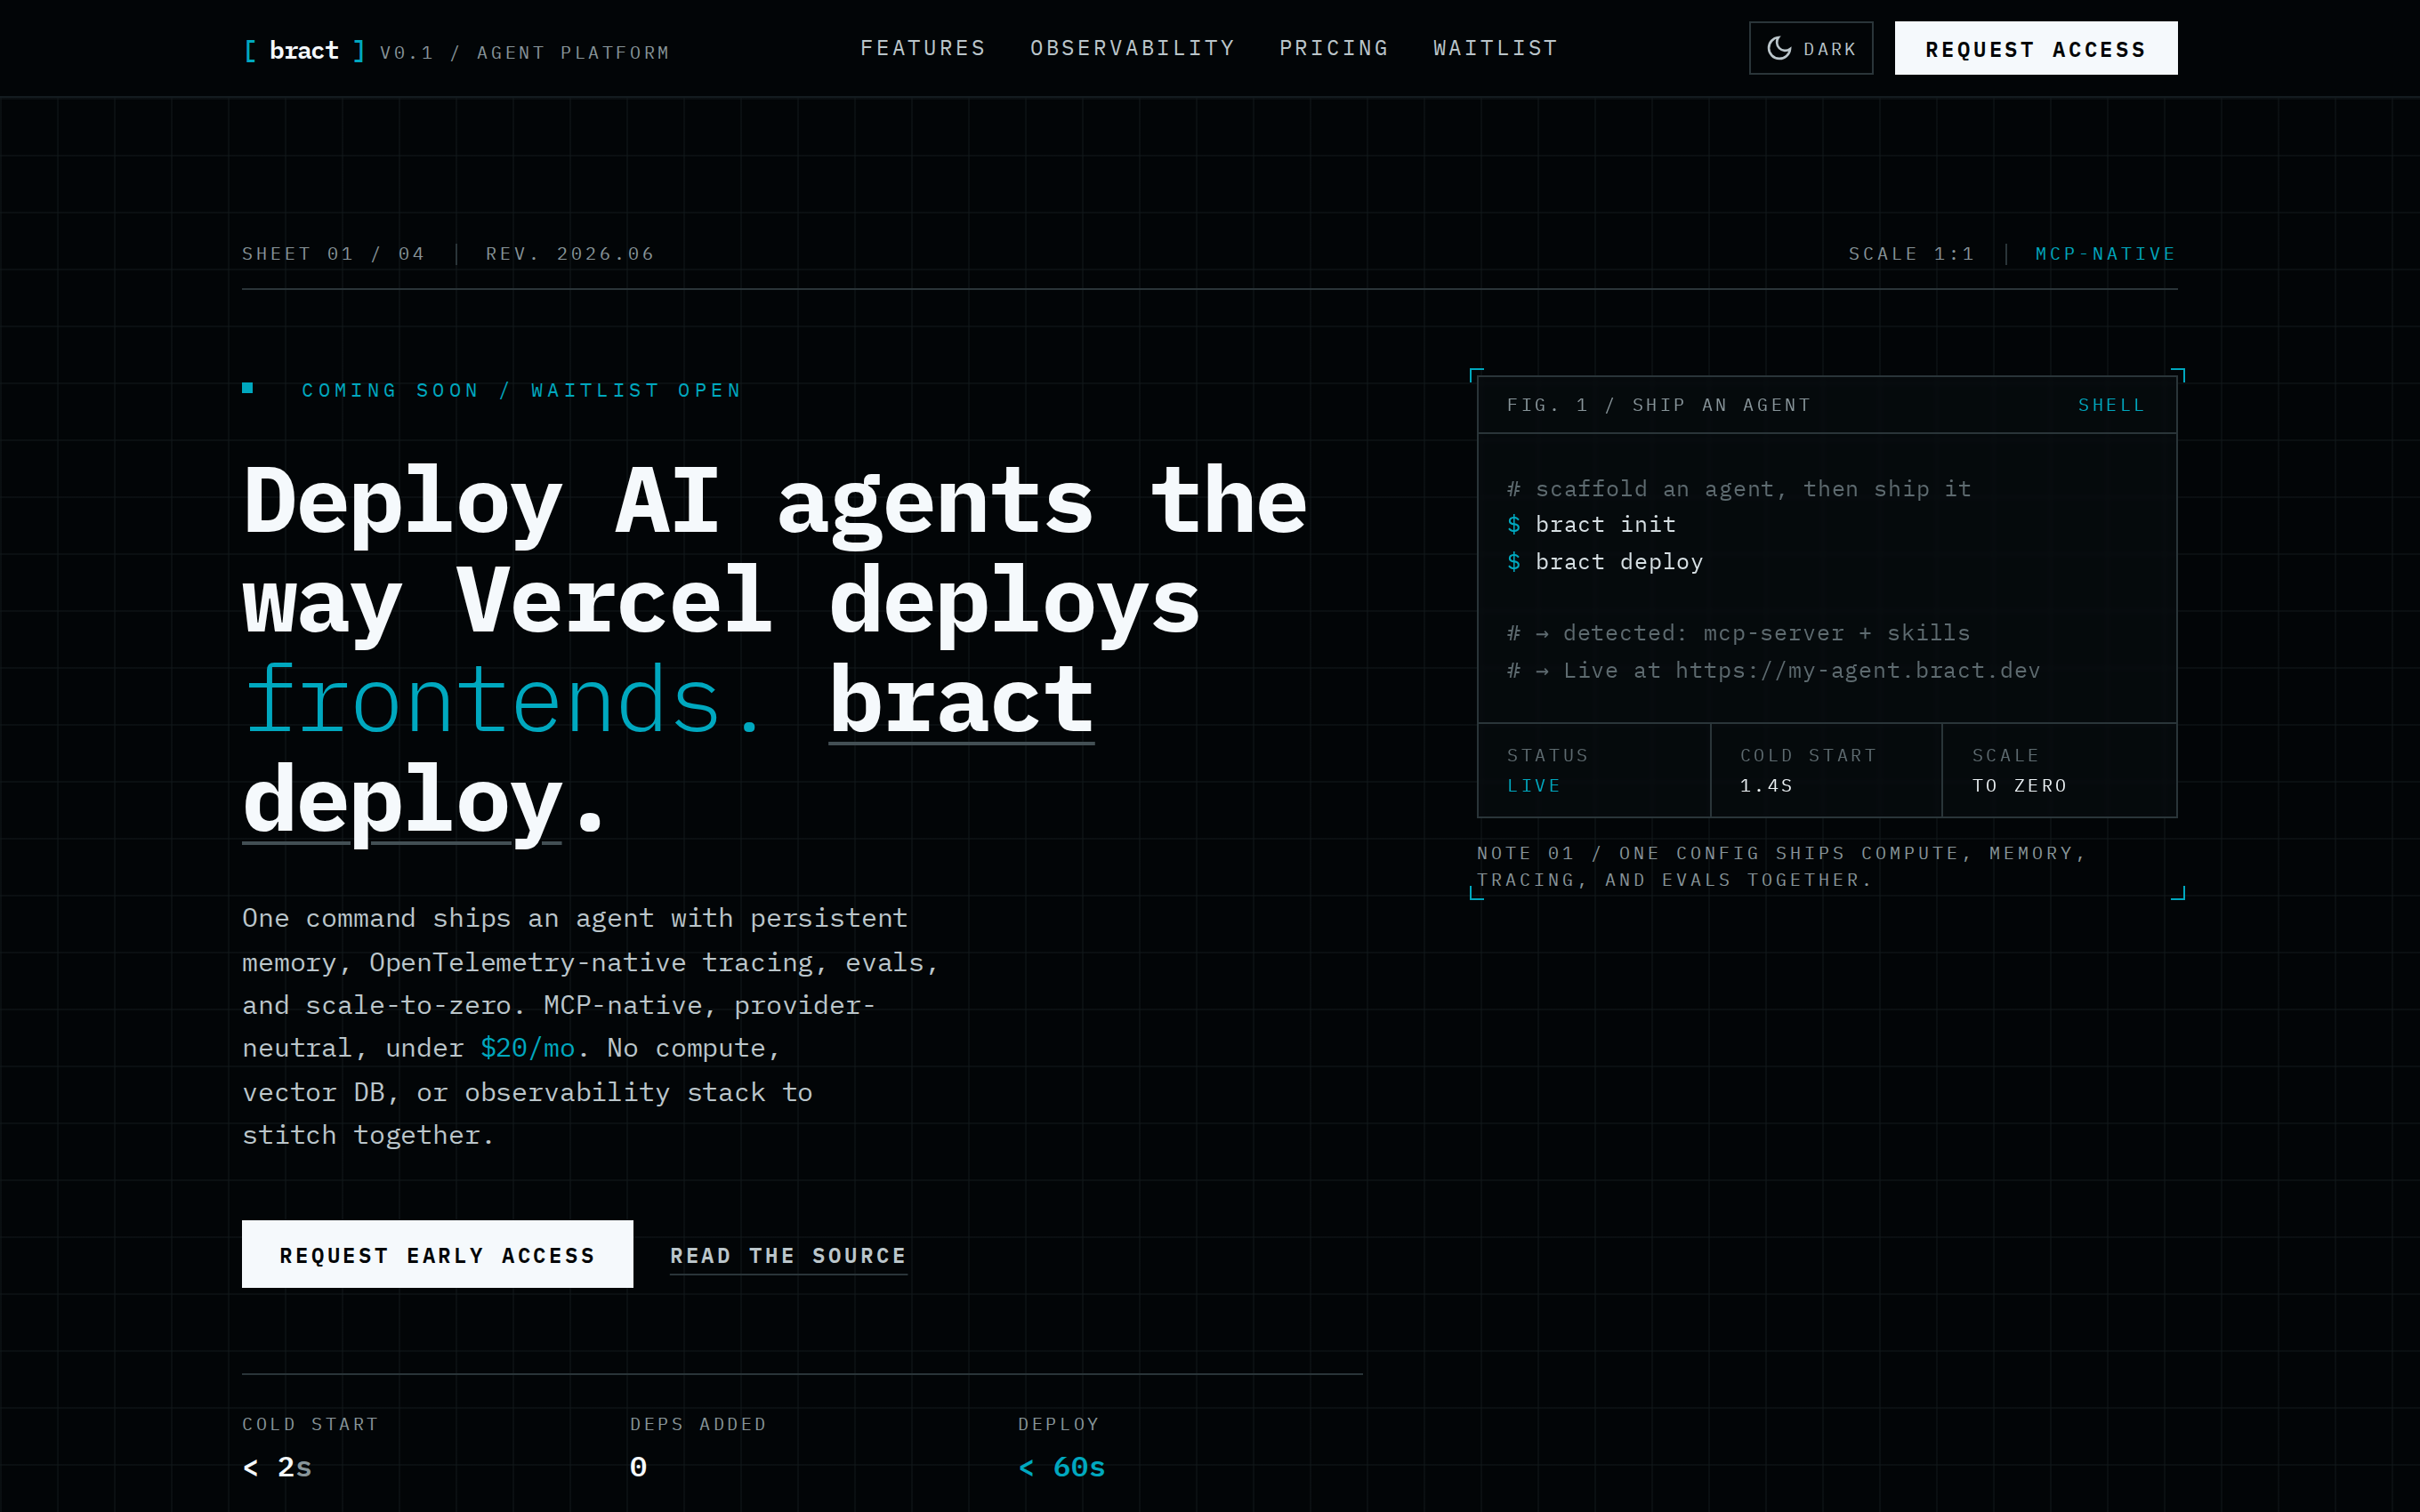Click the $20/mo price text
Image resolution: width=2420 pixels, height=1512 pixels.
(x=528, y=1048)
